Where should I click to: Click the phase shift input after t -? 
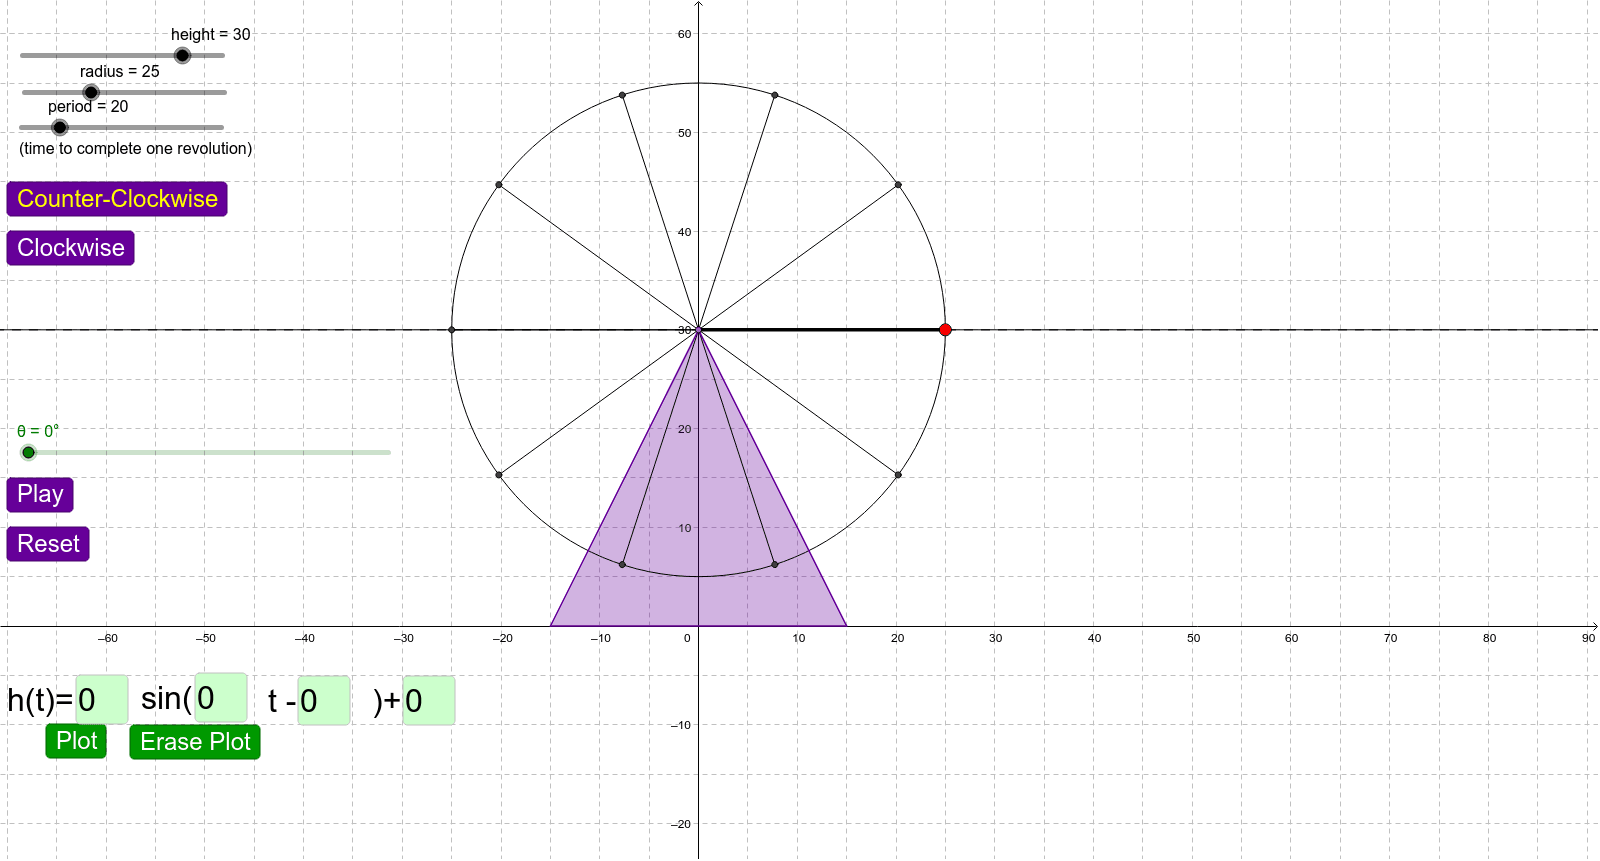(324, 700)
